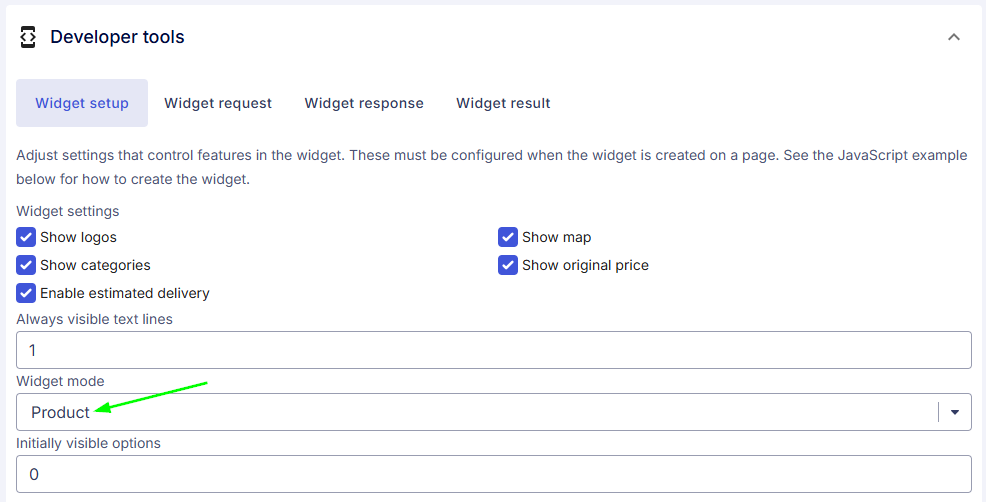Click the Always visible text lines input
Image resolution: width=986 pixels, height=502 pixels.
point(494,350)
